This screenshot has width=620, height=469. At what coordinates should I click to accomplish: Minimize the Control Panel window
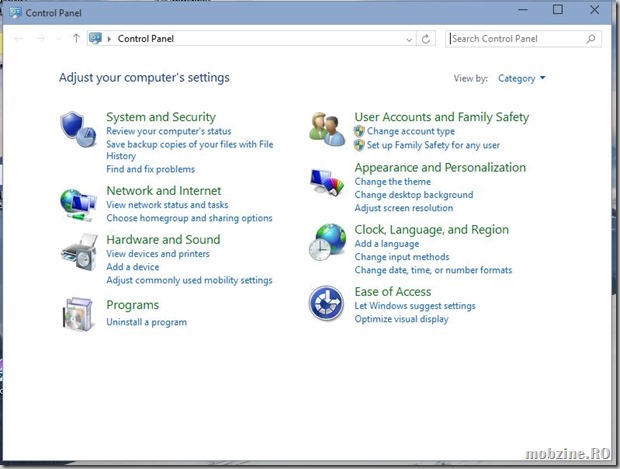point(523,9)
